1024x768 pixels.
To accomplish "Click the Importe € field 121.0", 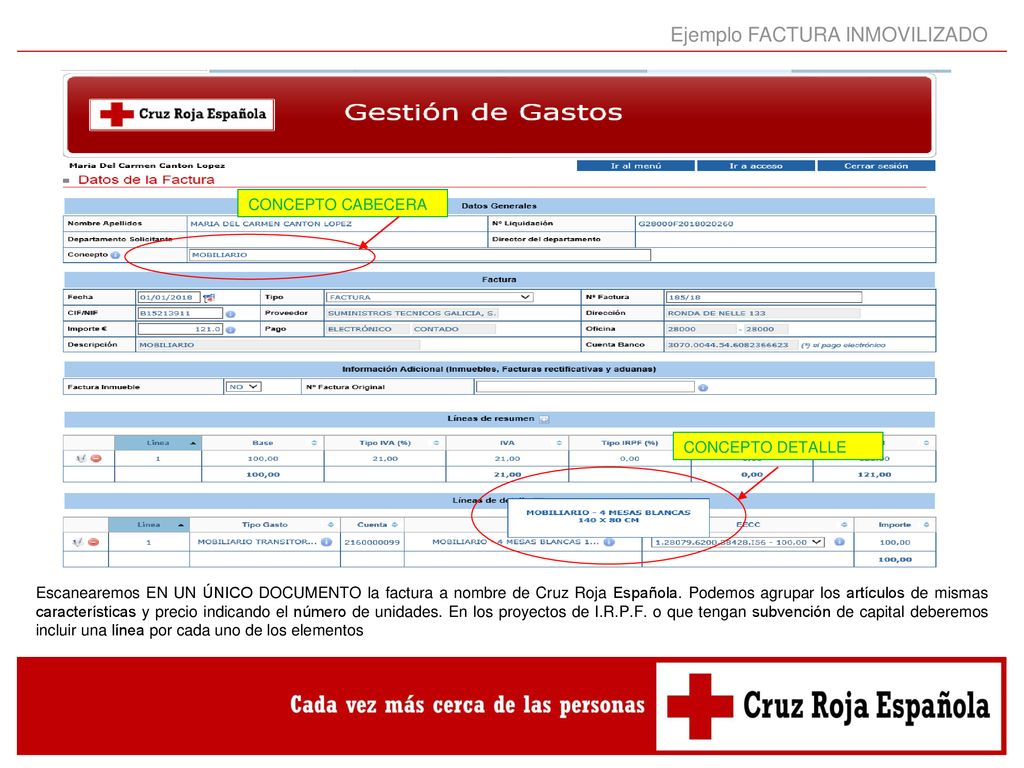I will point(180,329).
